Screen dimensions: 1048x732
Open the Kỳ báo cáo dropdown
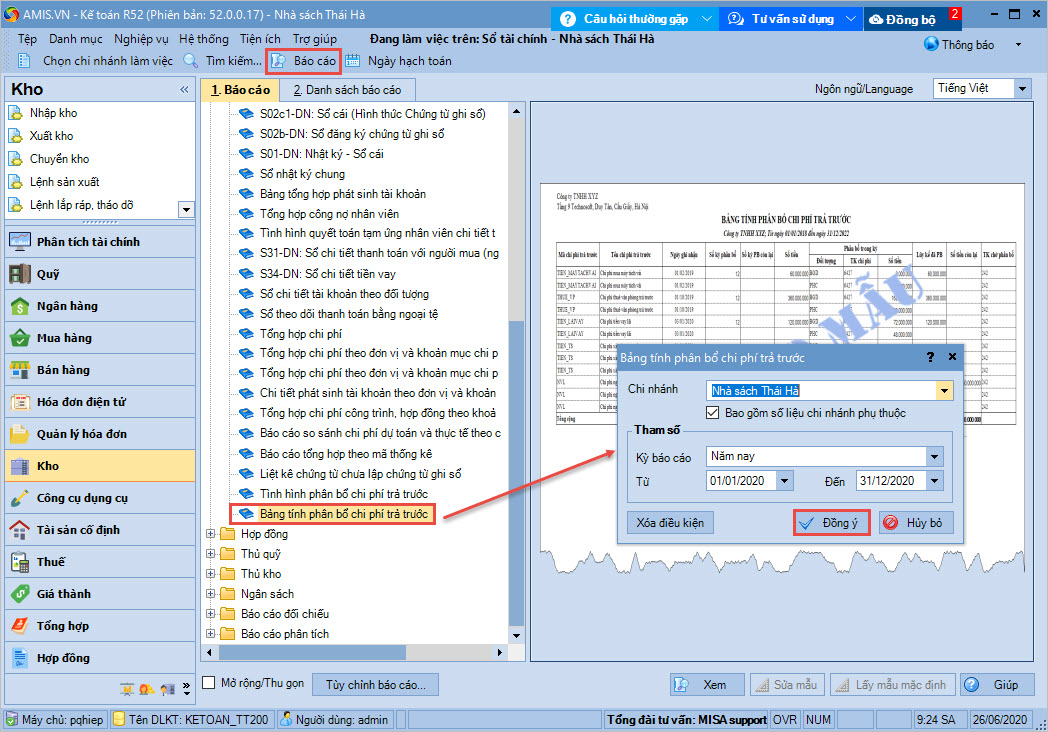pos(934,457)
